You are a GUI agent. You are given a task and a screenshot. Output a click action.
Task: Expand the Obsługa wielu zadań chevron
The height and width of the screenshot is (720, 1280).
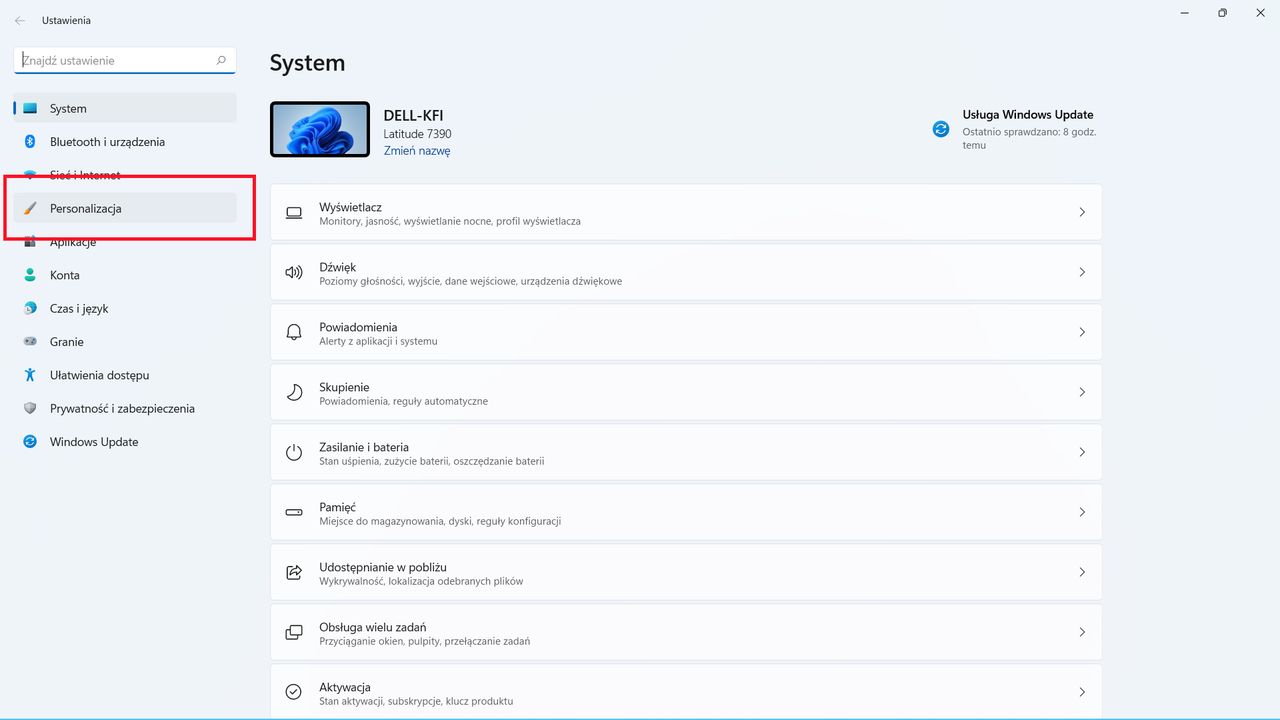click(1081, 632)
